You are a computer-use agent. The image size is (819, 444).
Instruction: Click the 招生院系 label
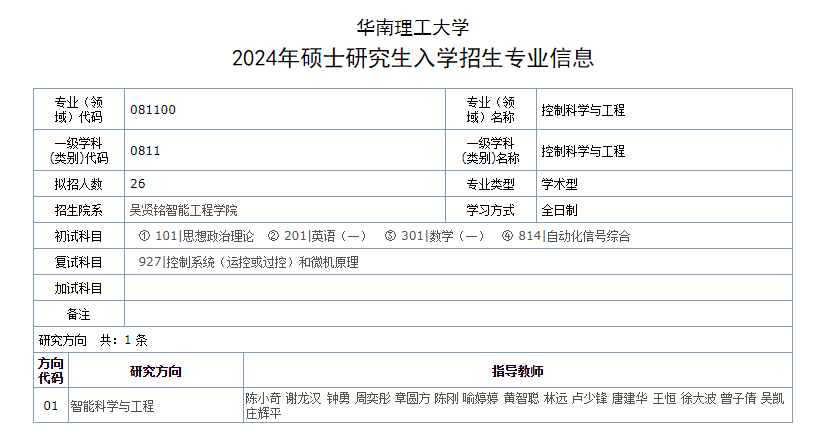point(79,210)
